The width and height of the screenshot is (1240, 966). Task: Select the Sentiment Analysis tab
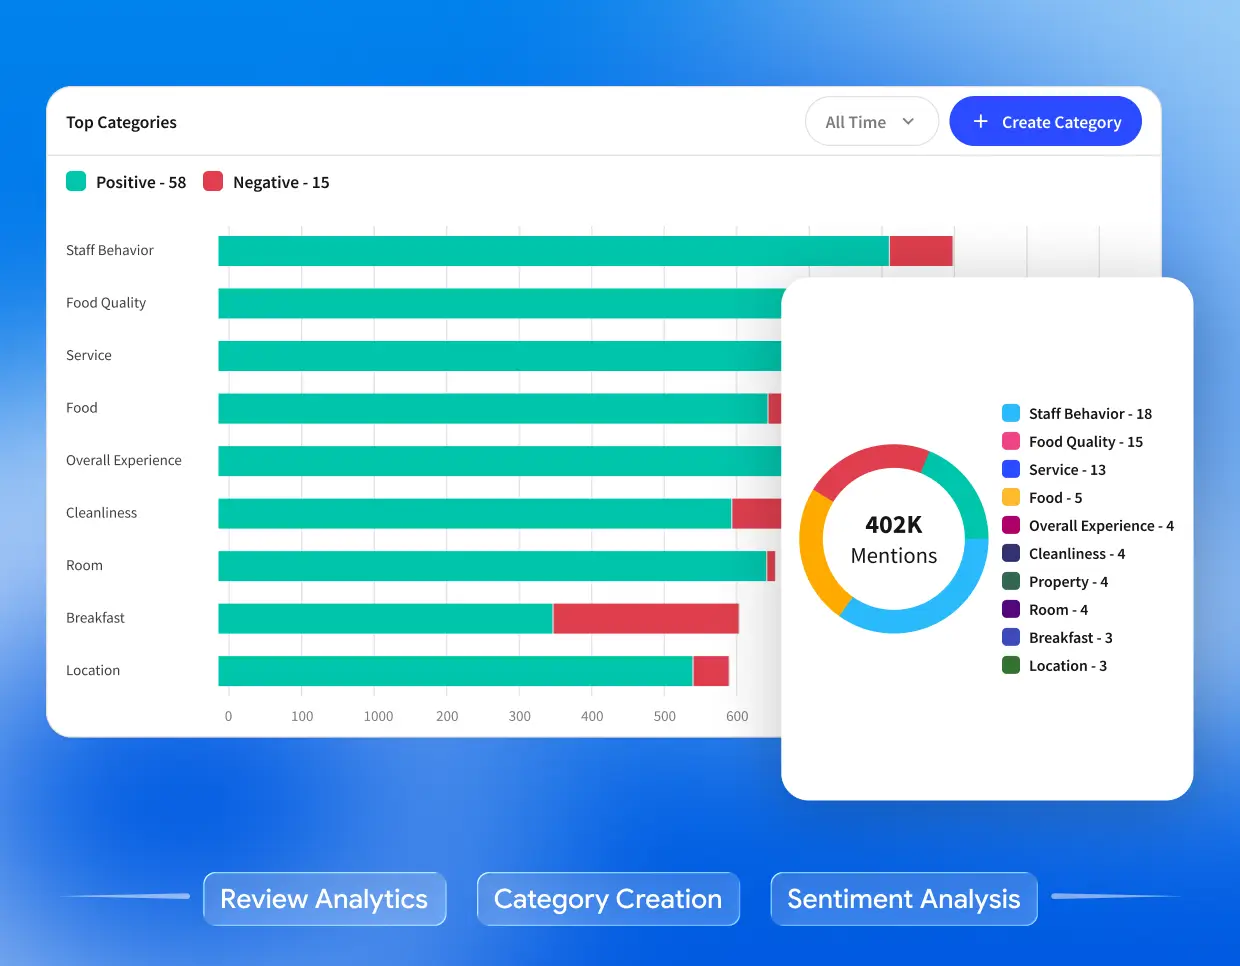pyautogui.click(x=904, y=899)
